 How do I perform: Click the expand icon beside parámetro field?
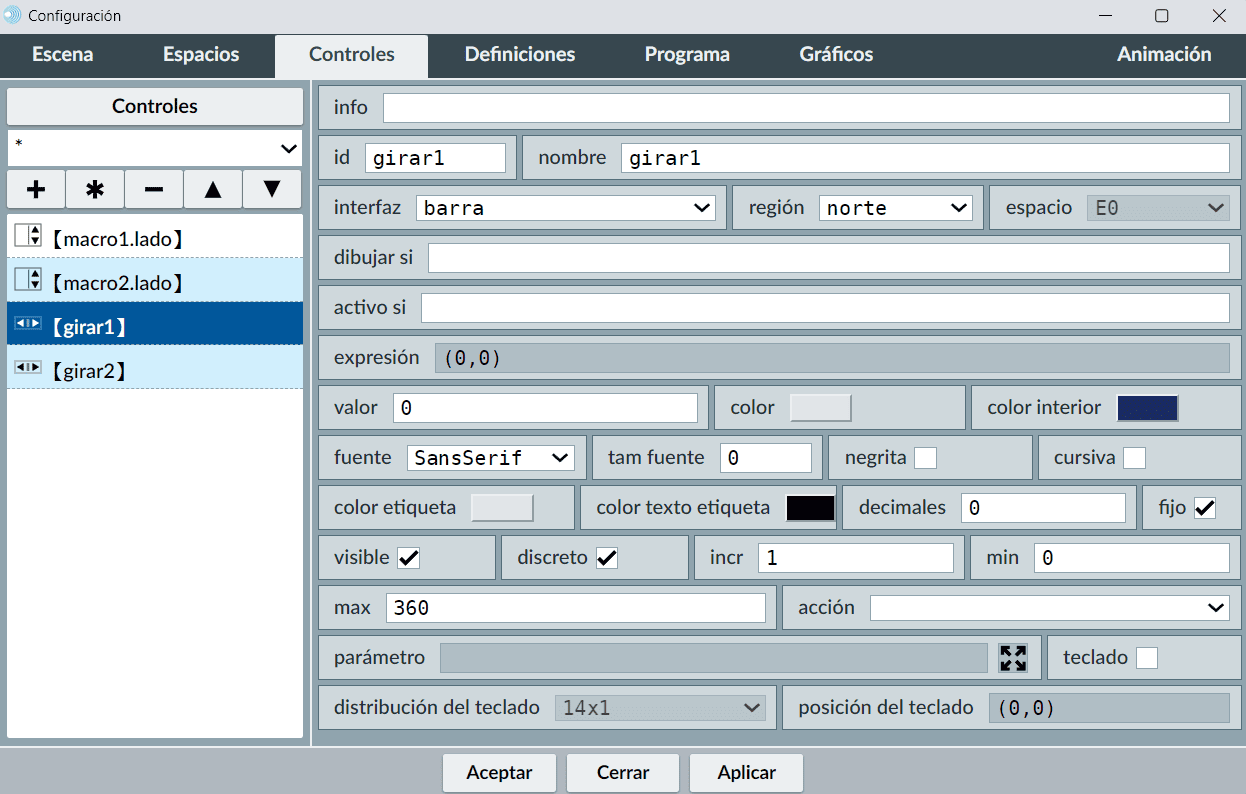click(x=1013, y=658)
